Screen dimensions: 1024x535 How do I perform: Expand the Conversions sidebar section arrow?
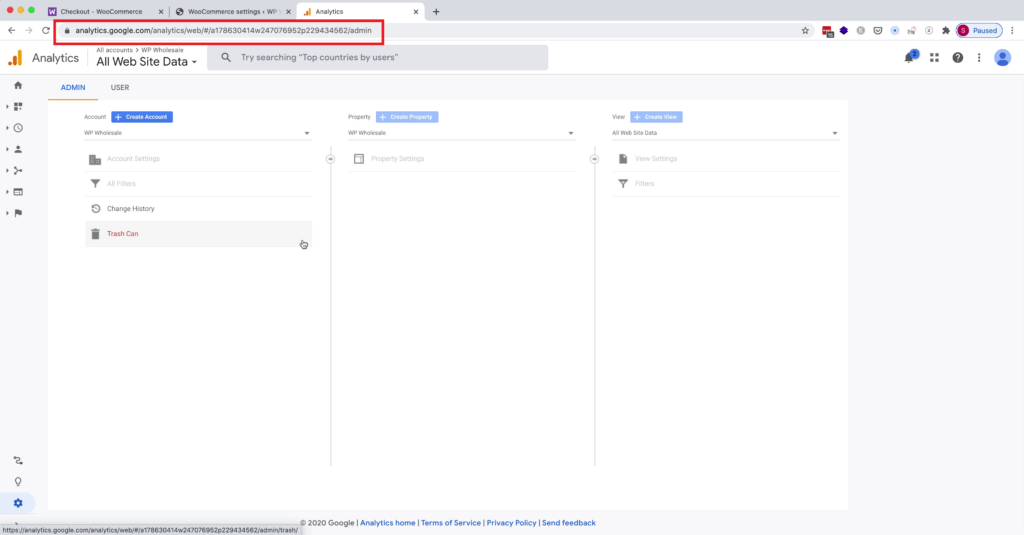coord(7,213)
